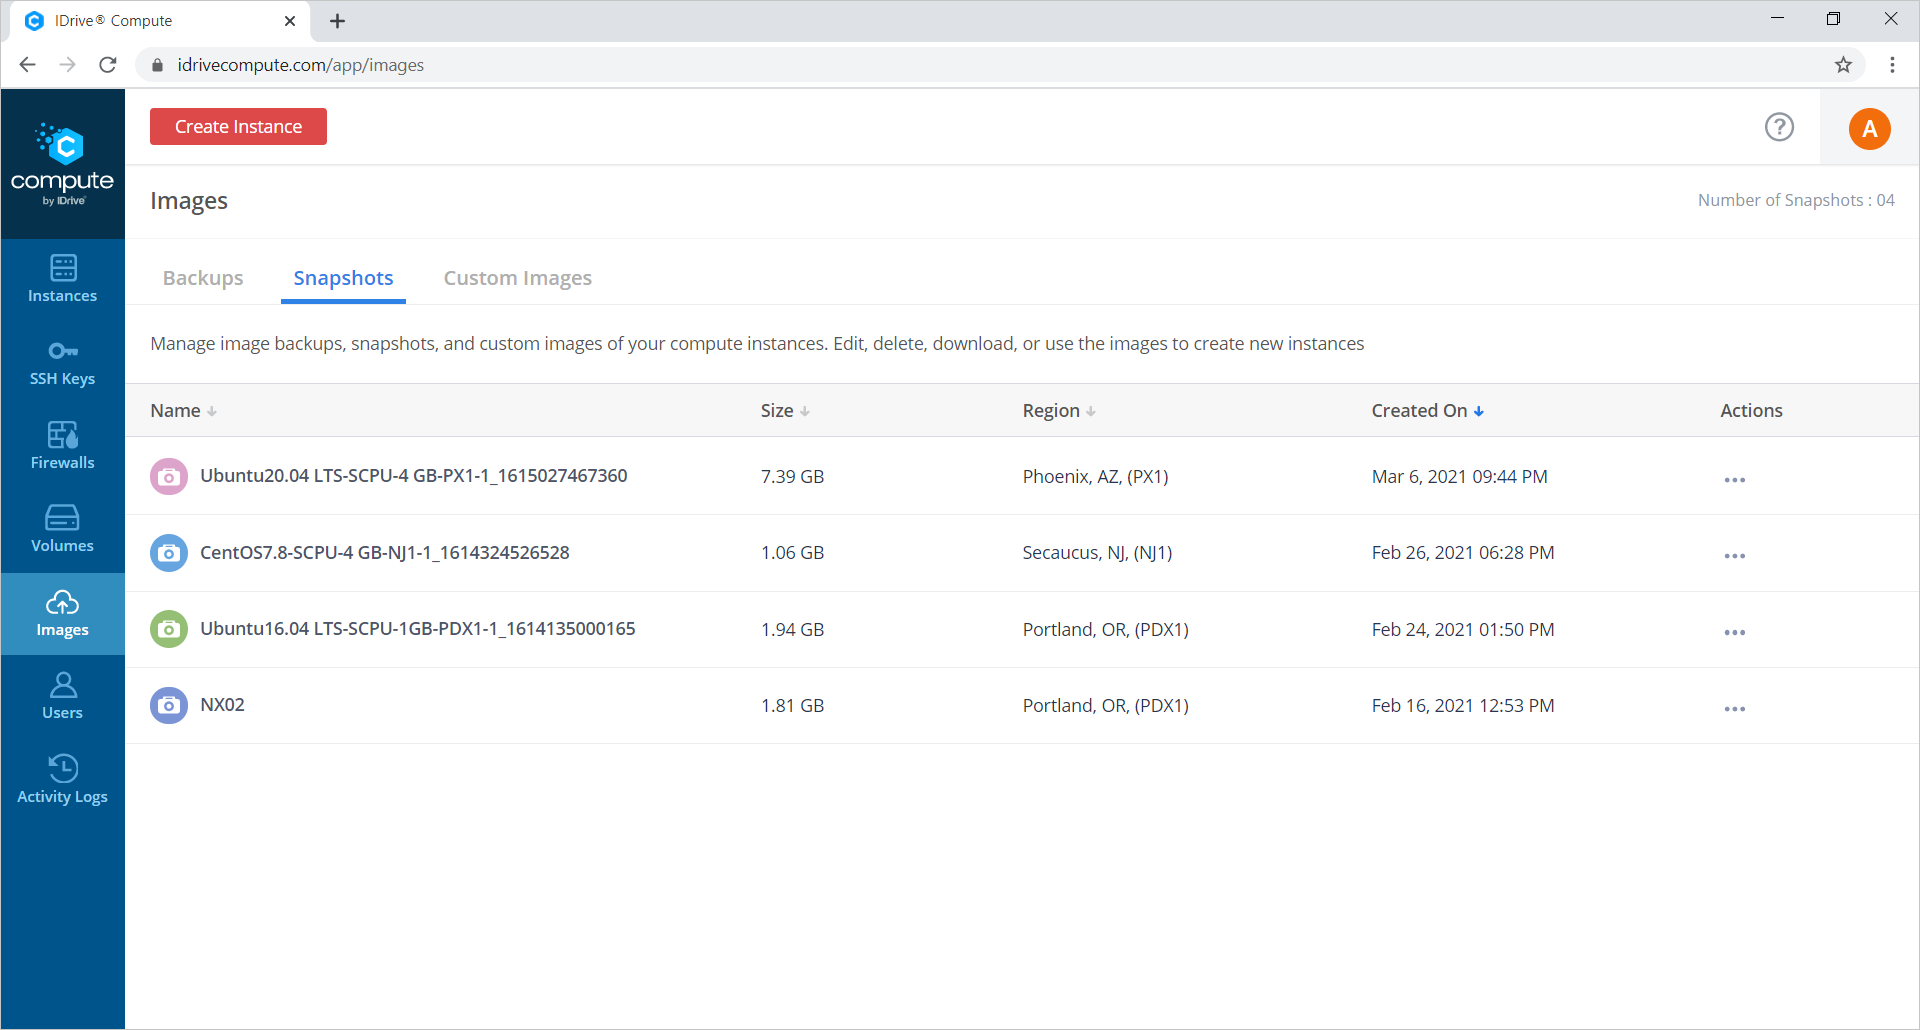The height and width of the screenshot is (1030, 1920).
Task: Open the Ubuntu20.04 LTS snapshot name
Action: [413, 476]
